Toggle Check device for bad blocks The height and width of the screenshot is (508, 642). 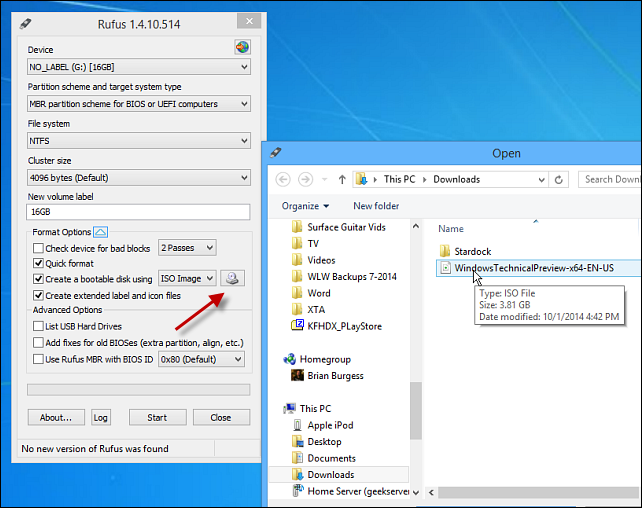pyautogui.click(x=39, y=248)
